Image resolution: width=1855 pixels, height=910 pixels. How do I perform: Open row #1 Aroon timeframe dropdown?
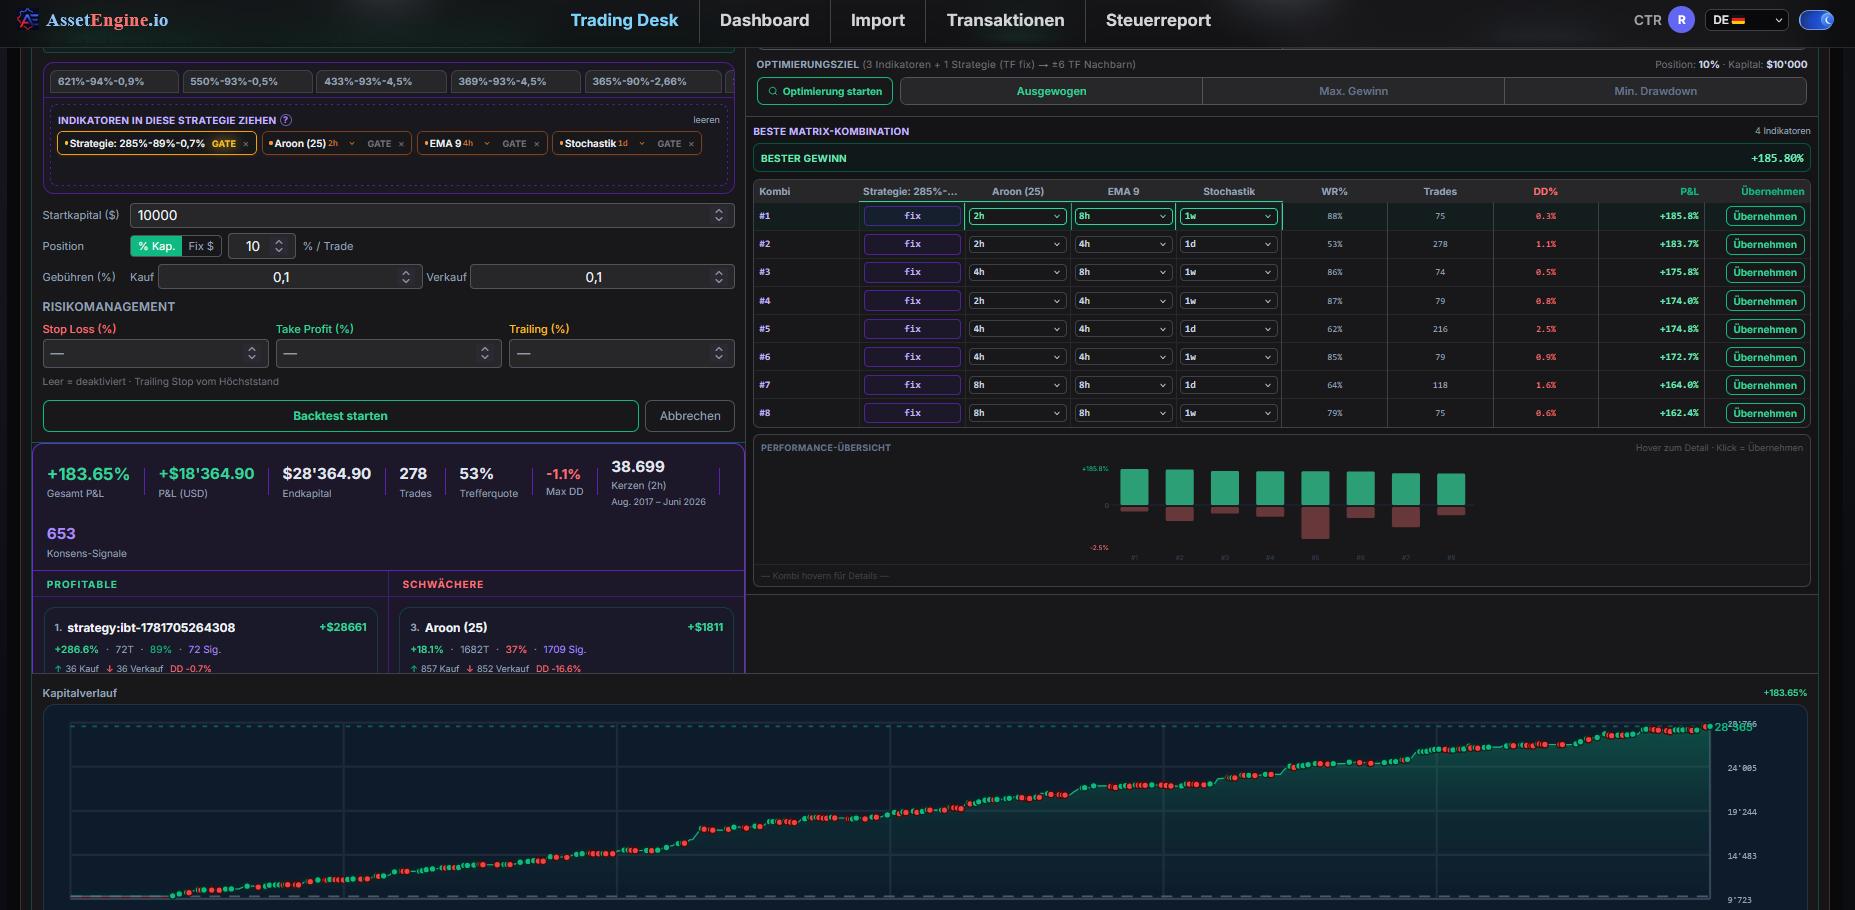(x=1017, y=216)
